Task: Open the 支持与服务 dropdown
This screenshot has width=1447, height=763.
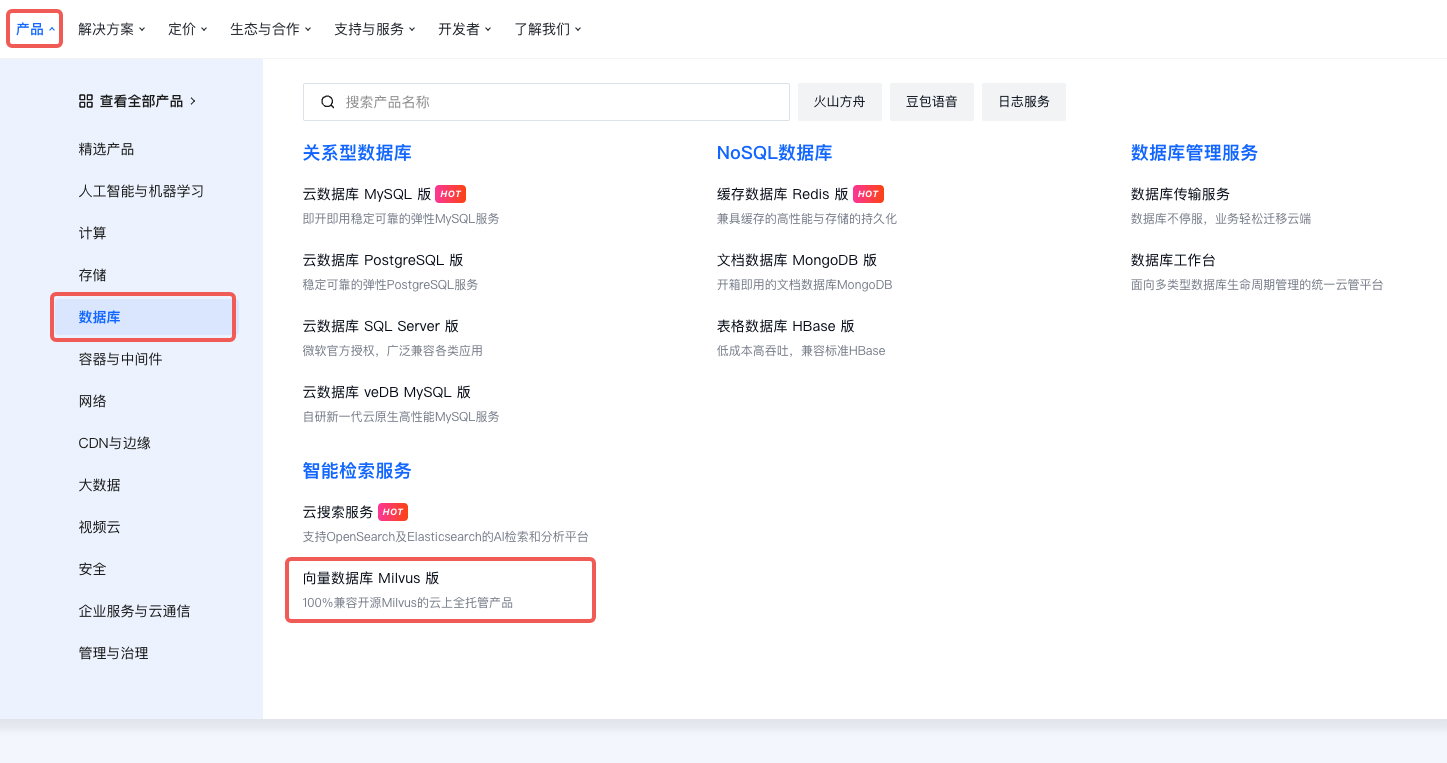Action: 375,29
